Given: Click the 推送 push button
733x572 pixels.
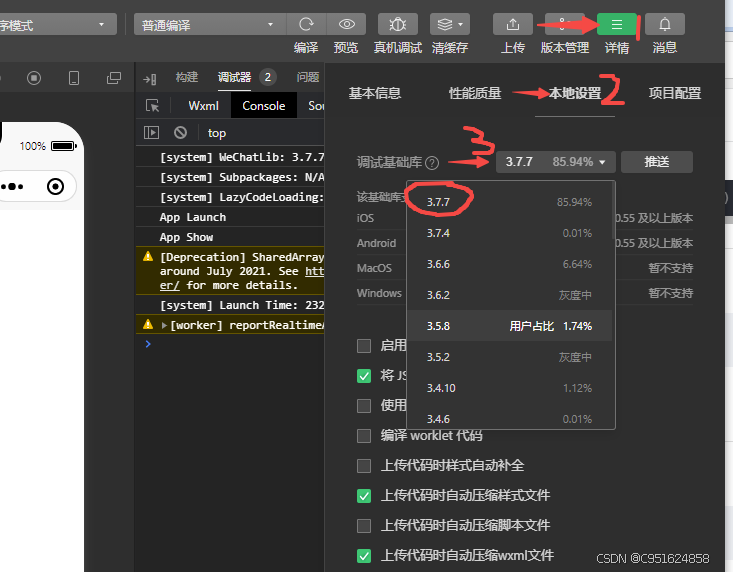Looking at the screenshot, I should (x=657, y=162).
